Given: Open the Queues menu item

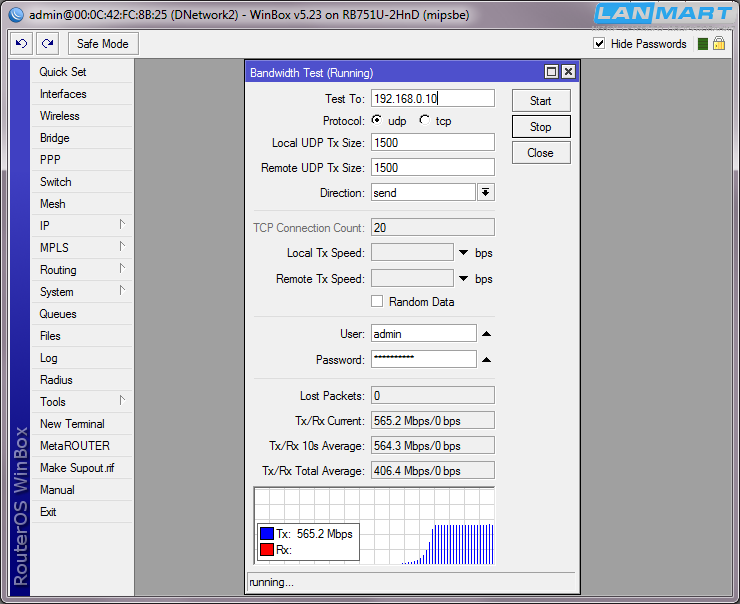Looking at the screenshot, I should [82, 314].
